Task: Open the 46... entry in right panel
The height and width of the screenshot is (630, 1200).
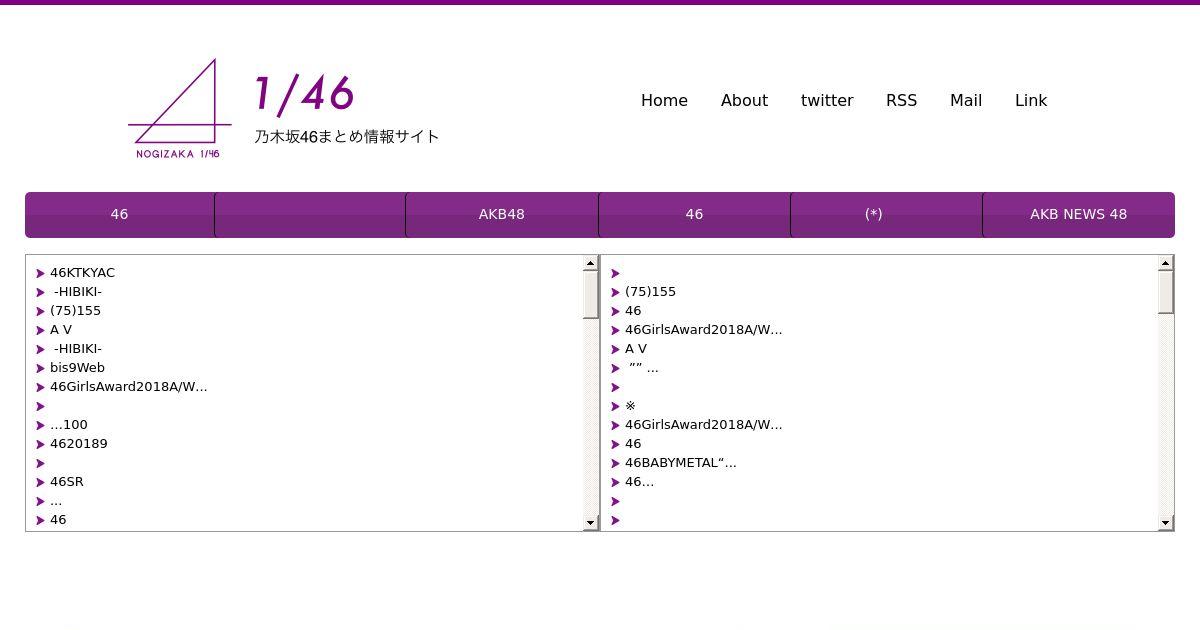Action: point(639,481)
